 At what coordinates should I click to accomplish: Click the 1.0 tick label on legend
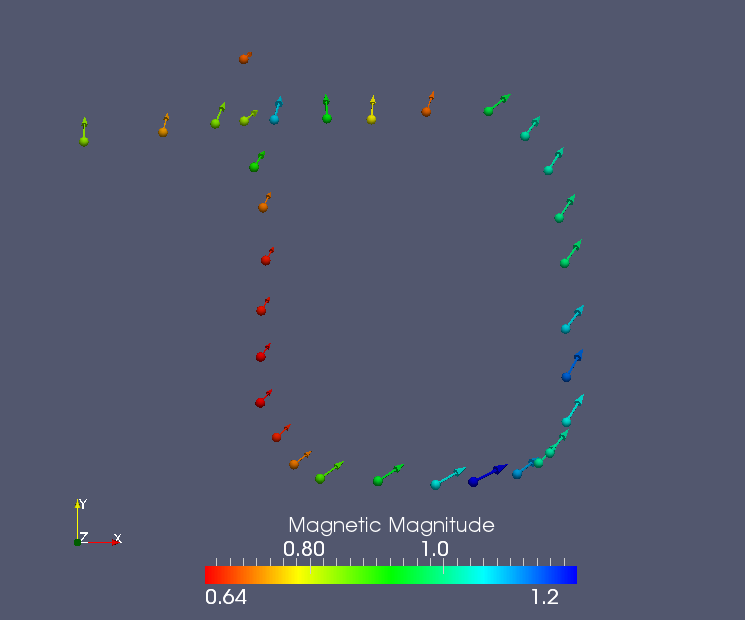coord(435,549)
